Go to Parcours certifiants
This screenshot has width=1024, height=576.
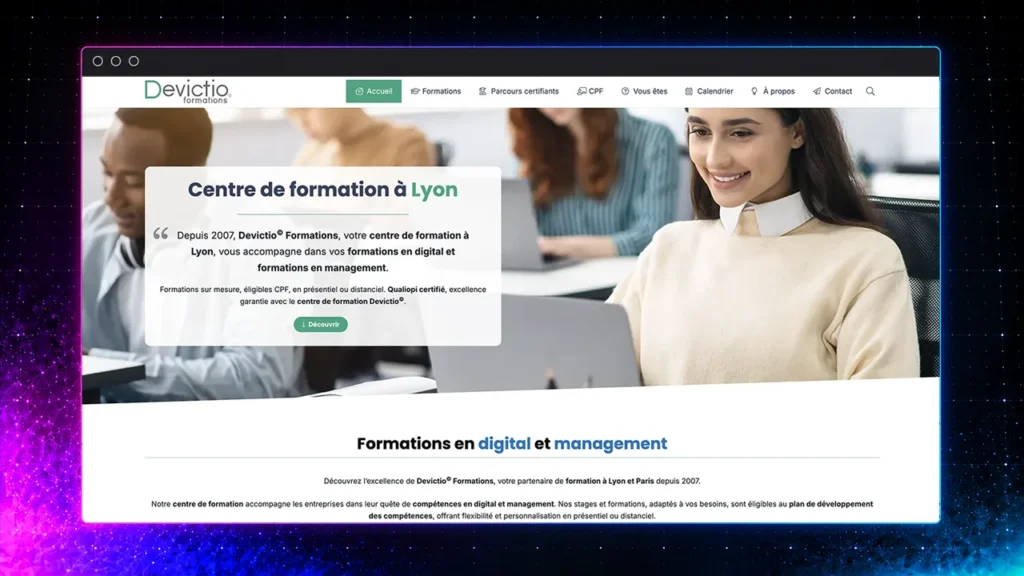pos(519,91)
